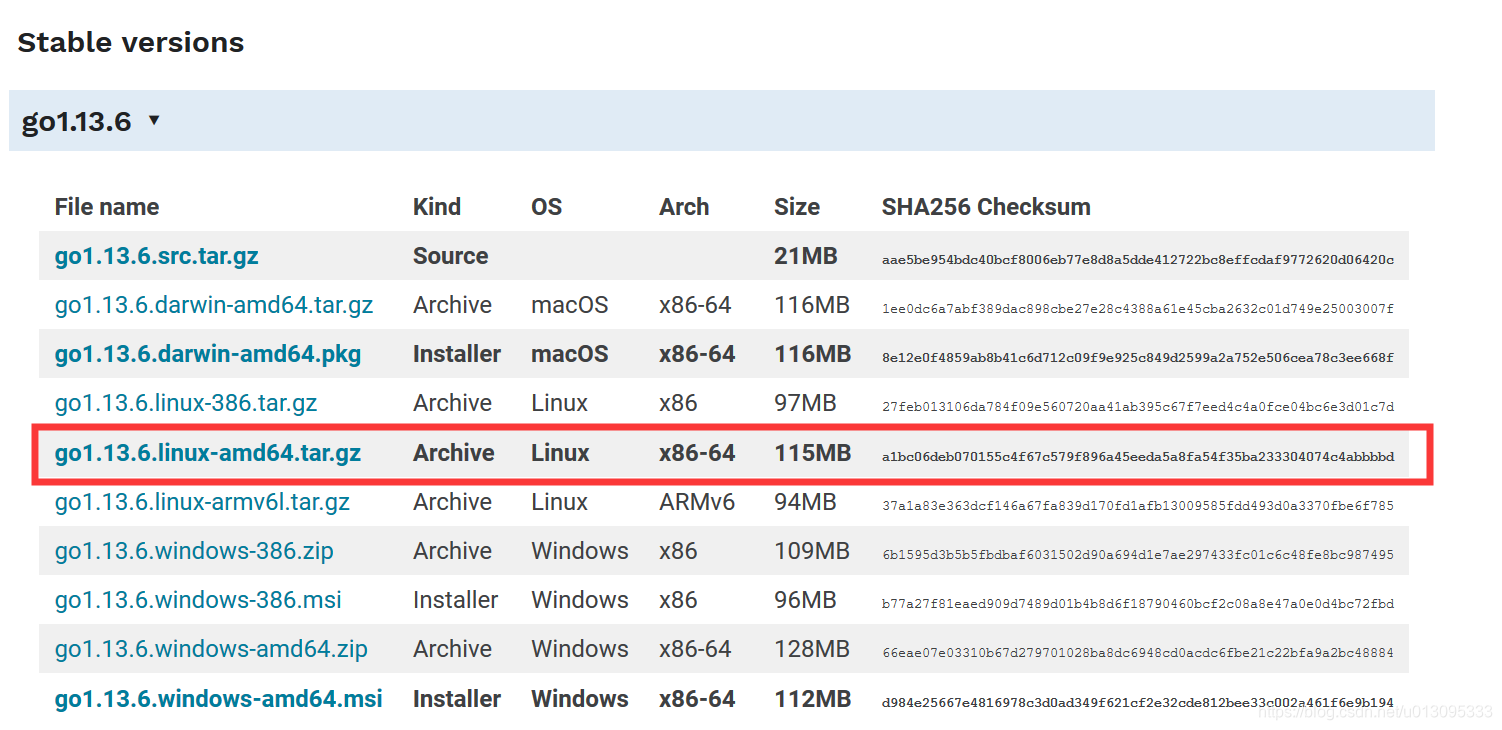The height and width of the screenshot is (730, 1502).
Task: Click the 112MB size cell
Action: click(812, 698)
